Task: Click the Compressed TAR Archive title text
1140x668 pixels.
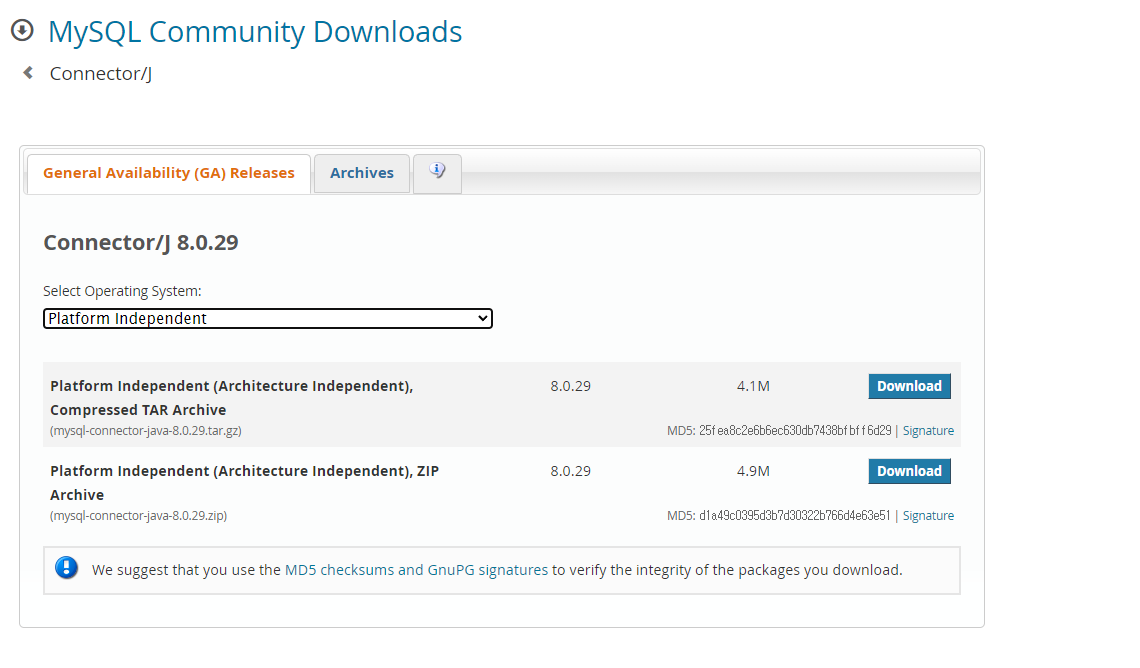Action: click(x=231, y=398)
